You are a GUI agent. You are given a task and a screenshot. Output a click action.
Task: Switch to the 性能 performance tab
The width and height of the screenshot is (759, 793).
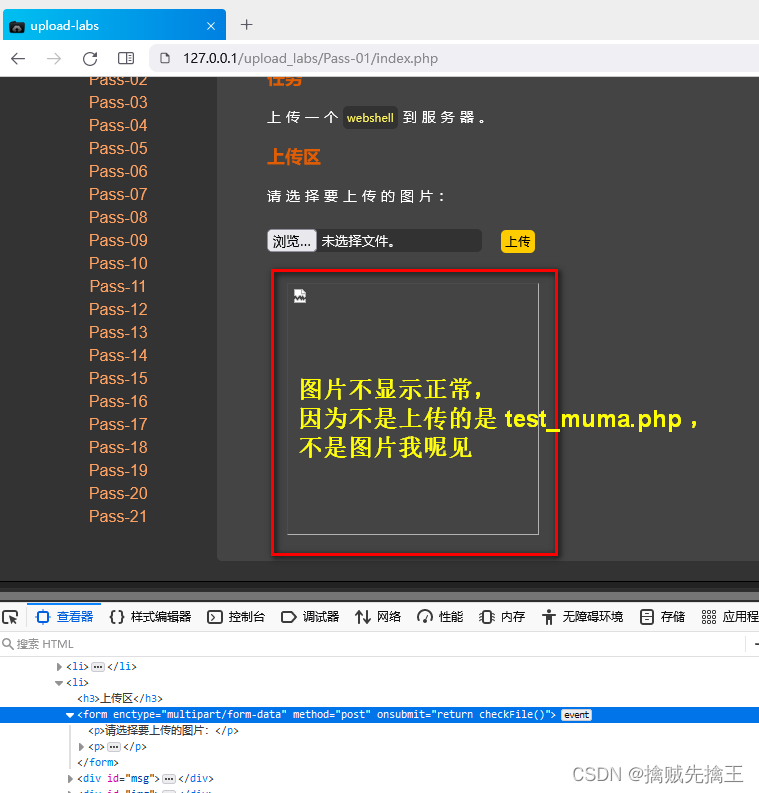click(440, 616)
